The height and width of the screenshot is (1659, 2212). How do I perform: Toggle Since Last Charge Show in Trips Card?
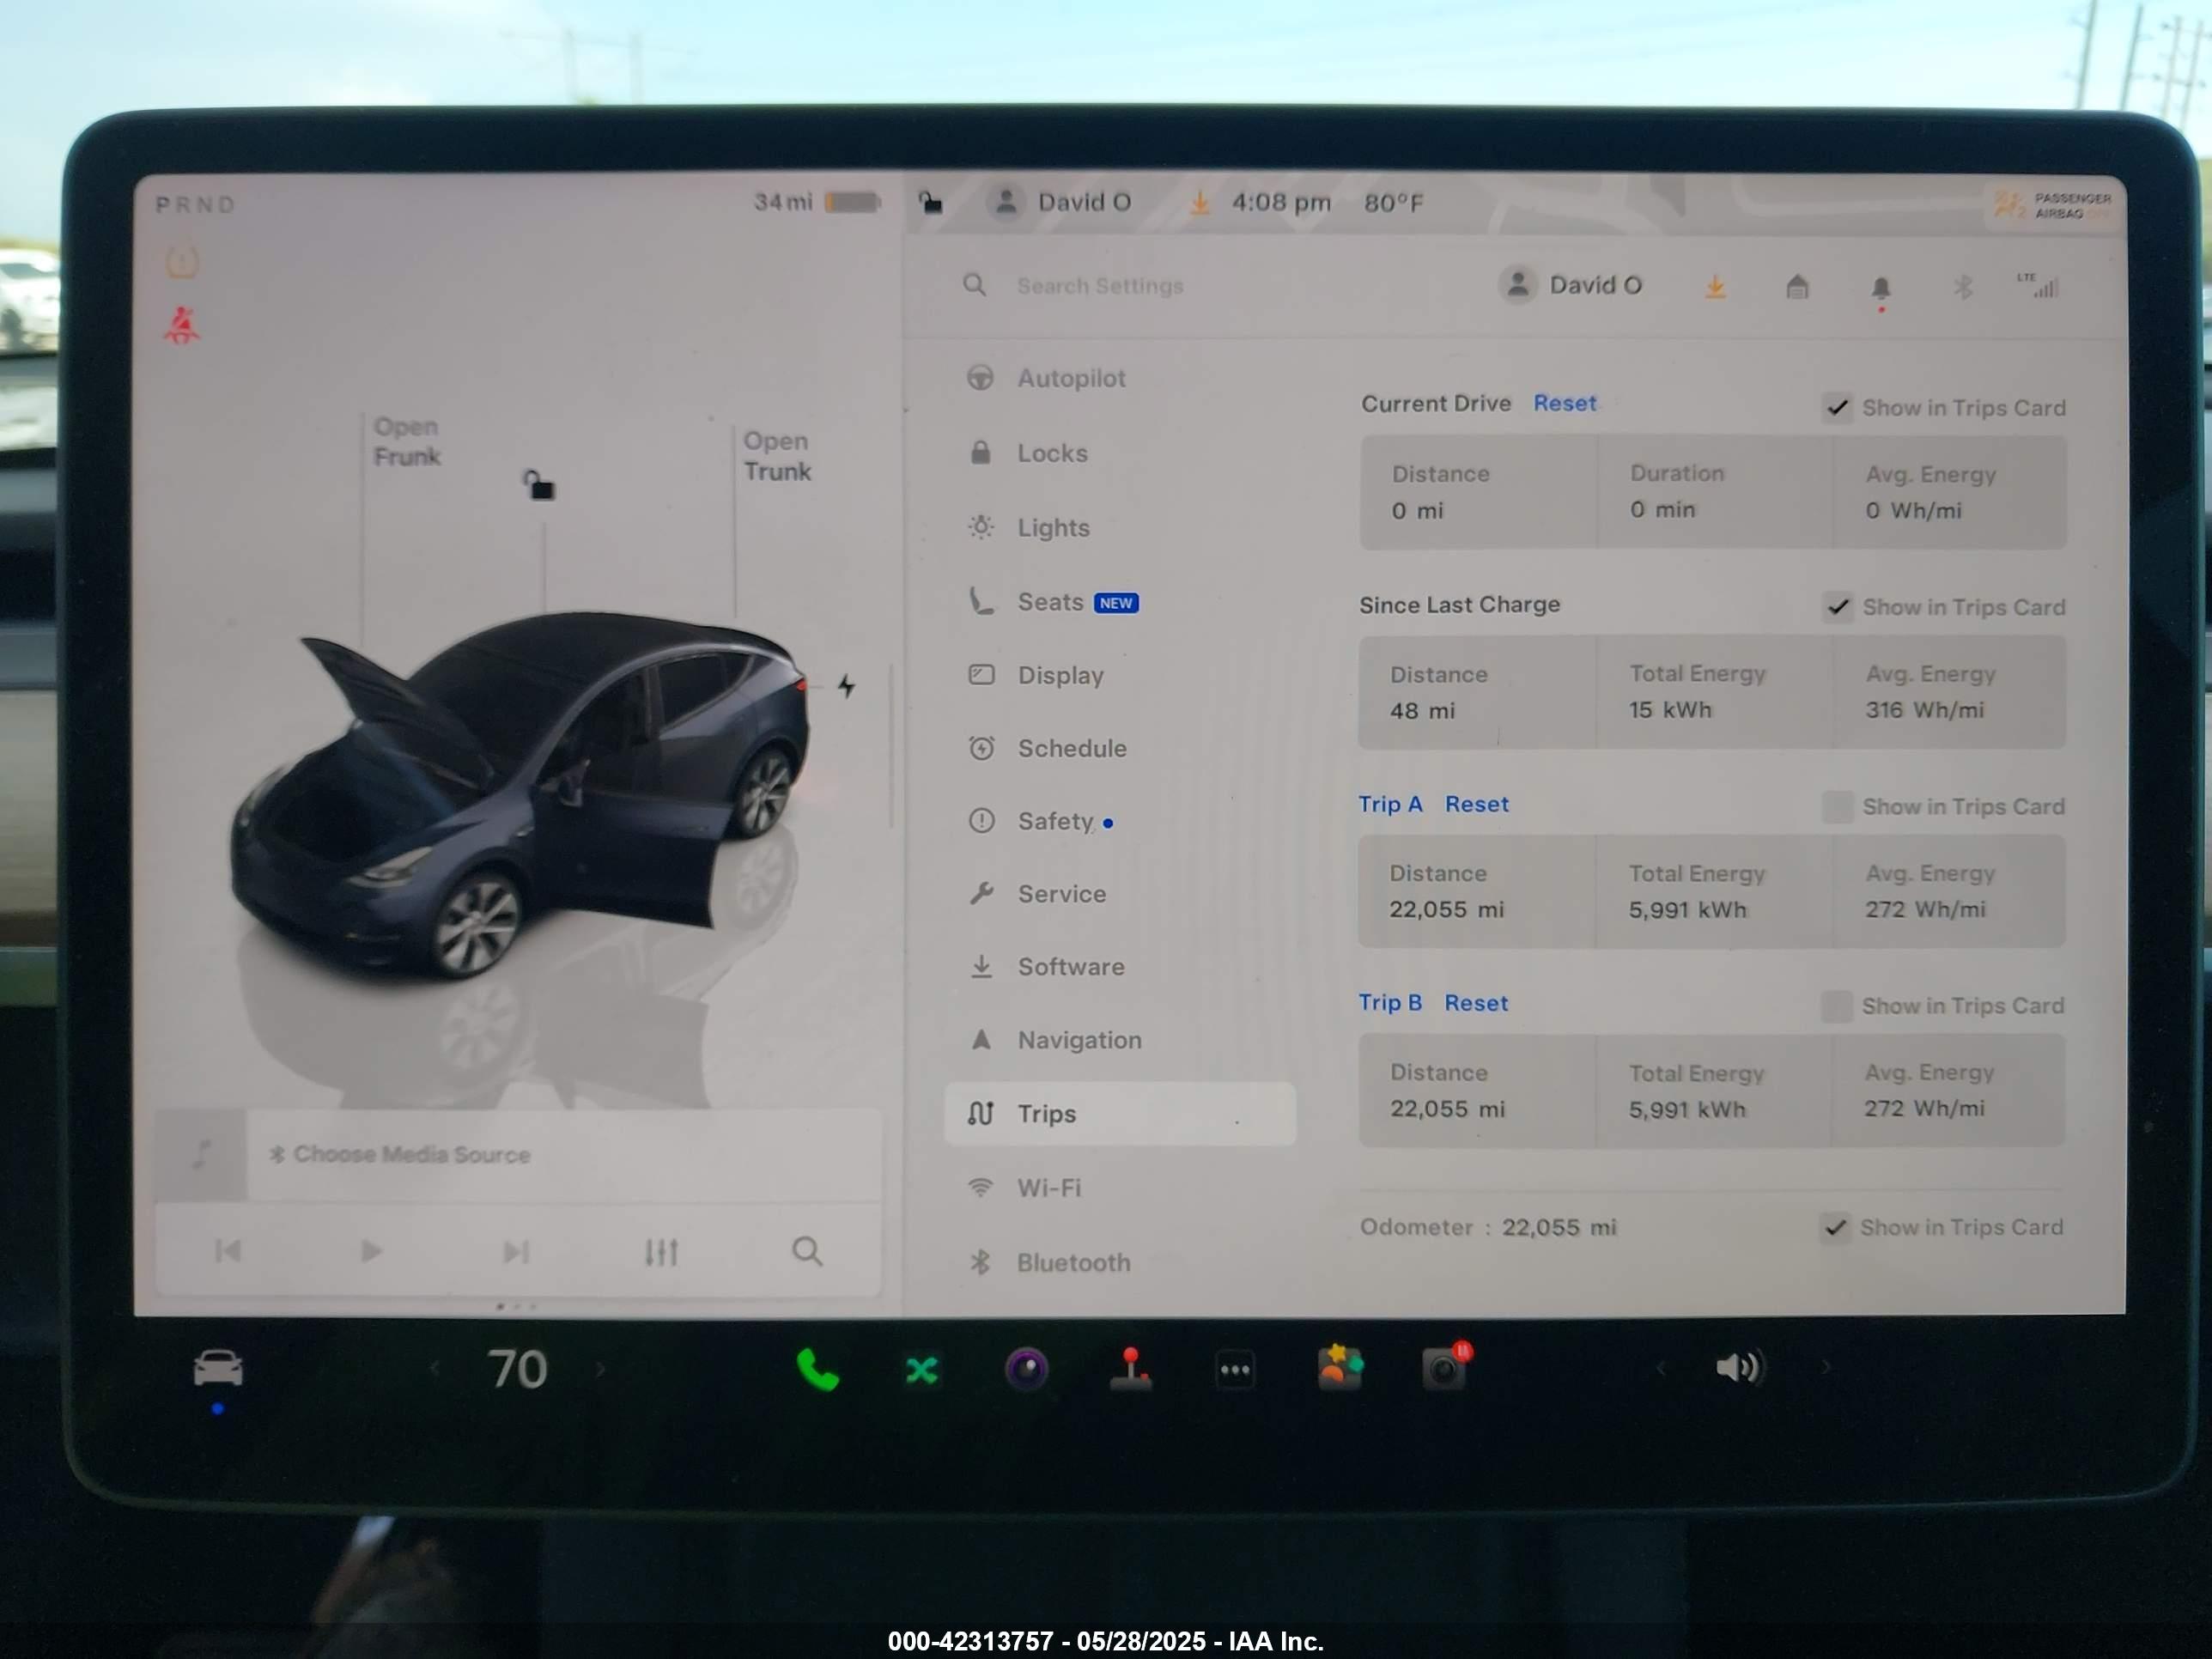1837,607
